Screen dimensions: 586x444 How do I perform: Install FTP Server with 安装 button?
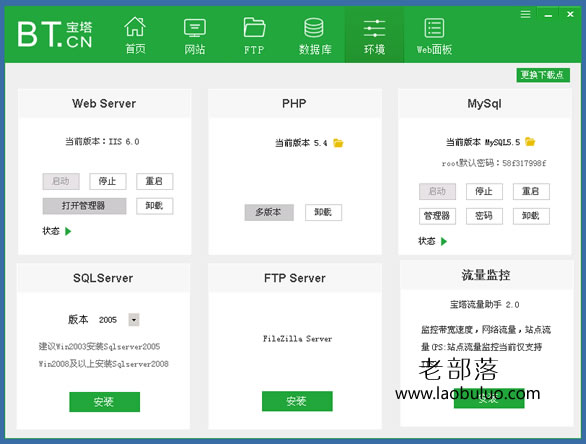297,401
